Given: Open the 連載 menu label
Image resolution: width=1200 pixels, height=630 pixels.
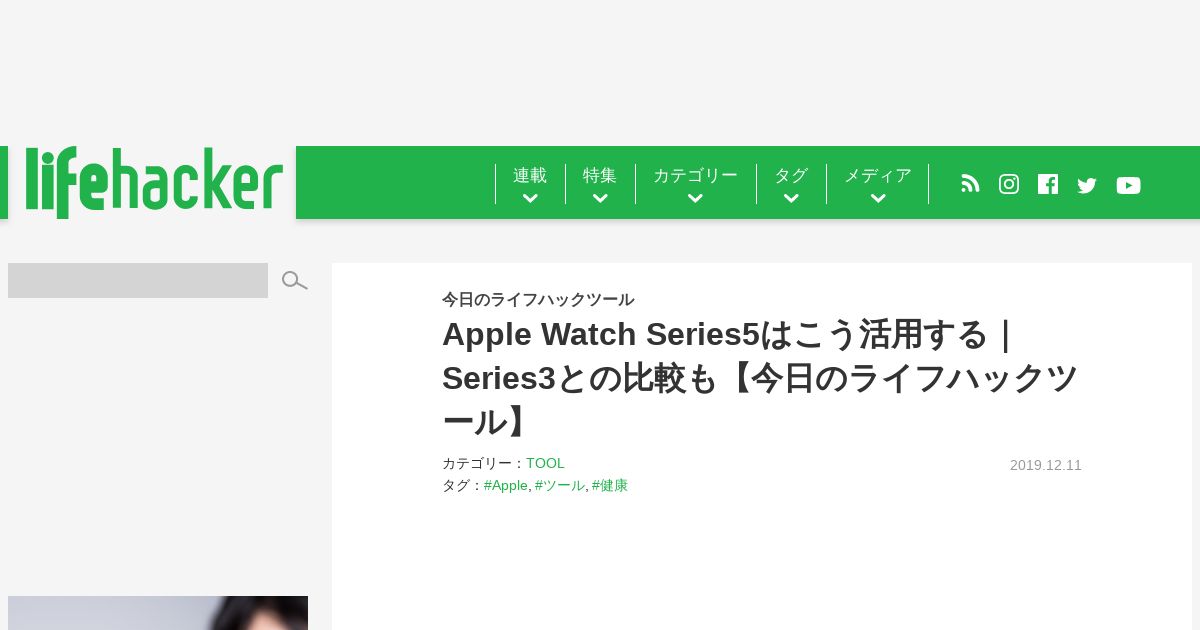Looking at the screenshot, I should pyautogui.click(x=530, y=175).
